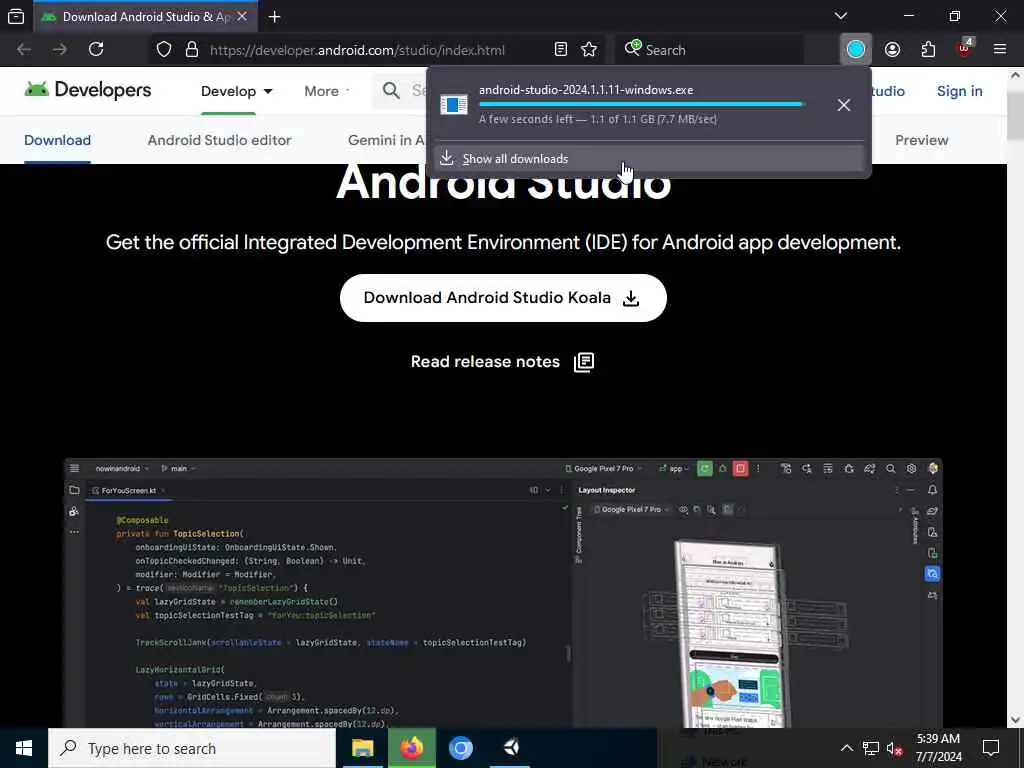Click Sign in link
1024x768 pixels.
click(x=959, y=91)
